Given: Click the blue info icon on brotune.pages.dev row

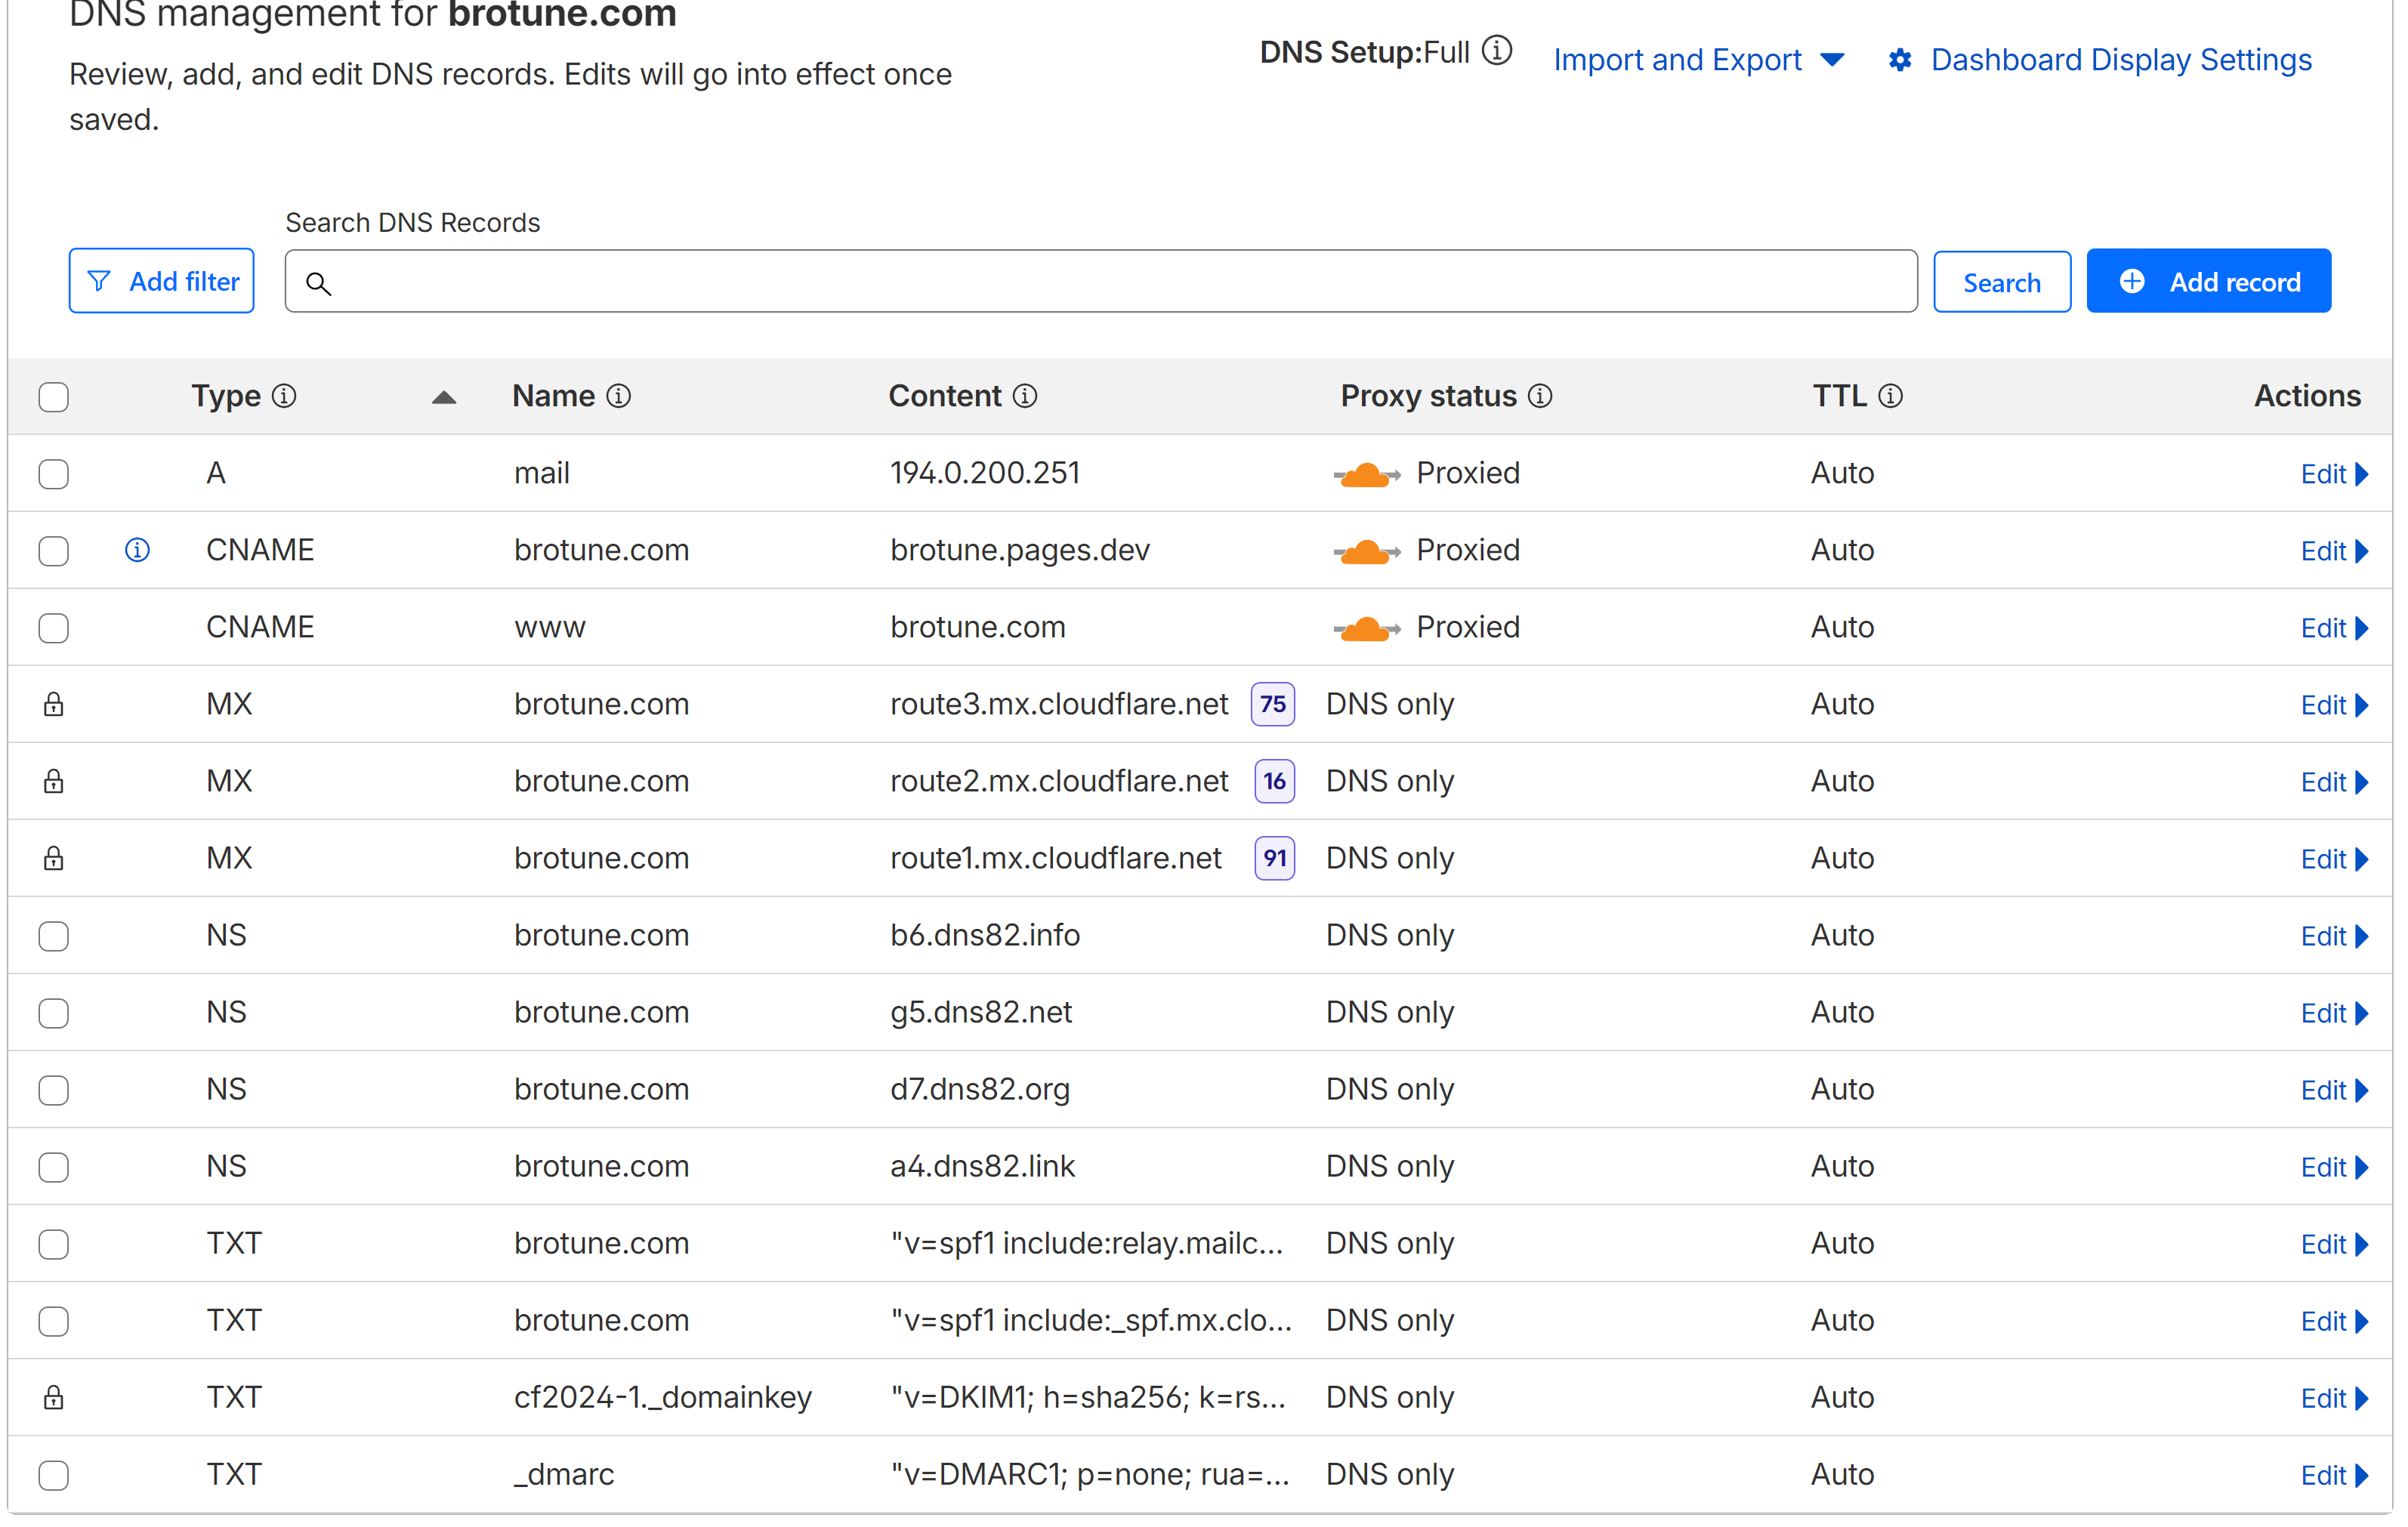Looking at the screenshot, I should coord(137,550).
